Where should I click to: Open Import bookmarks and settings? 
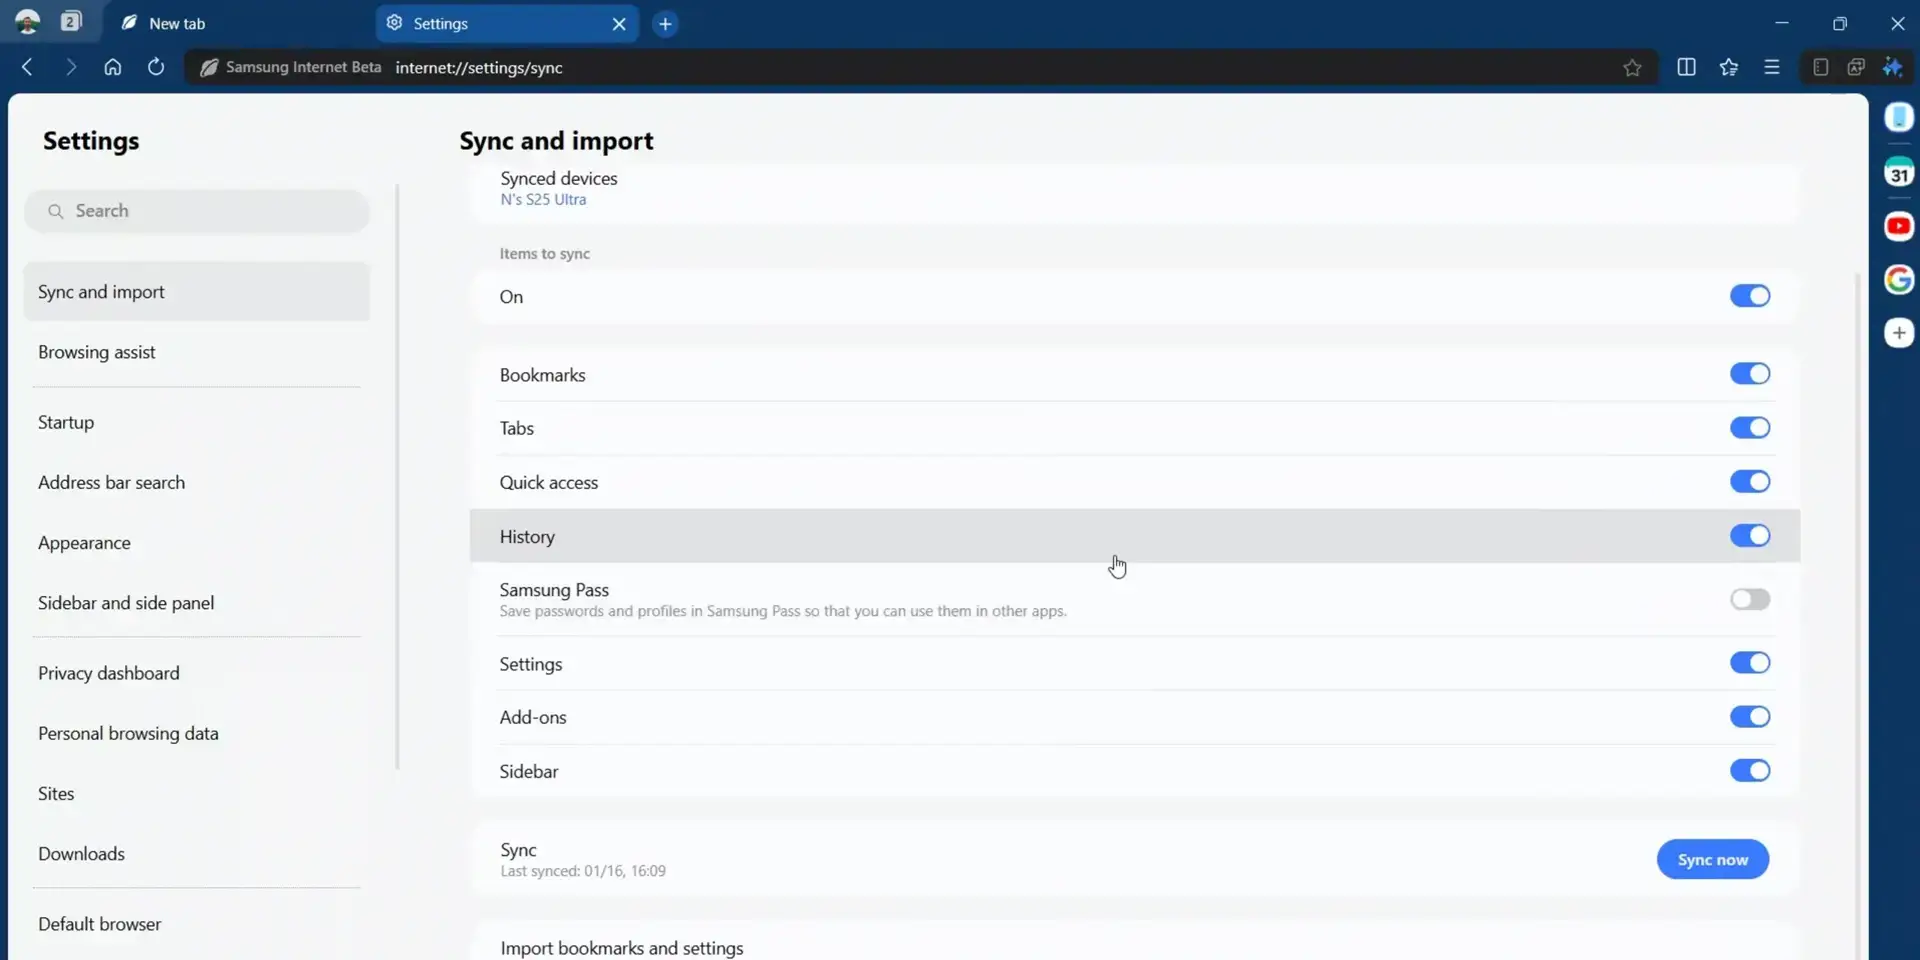pos(622,946)
